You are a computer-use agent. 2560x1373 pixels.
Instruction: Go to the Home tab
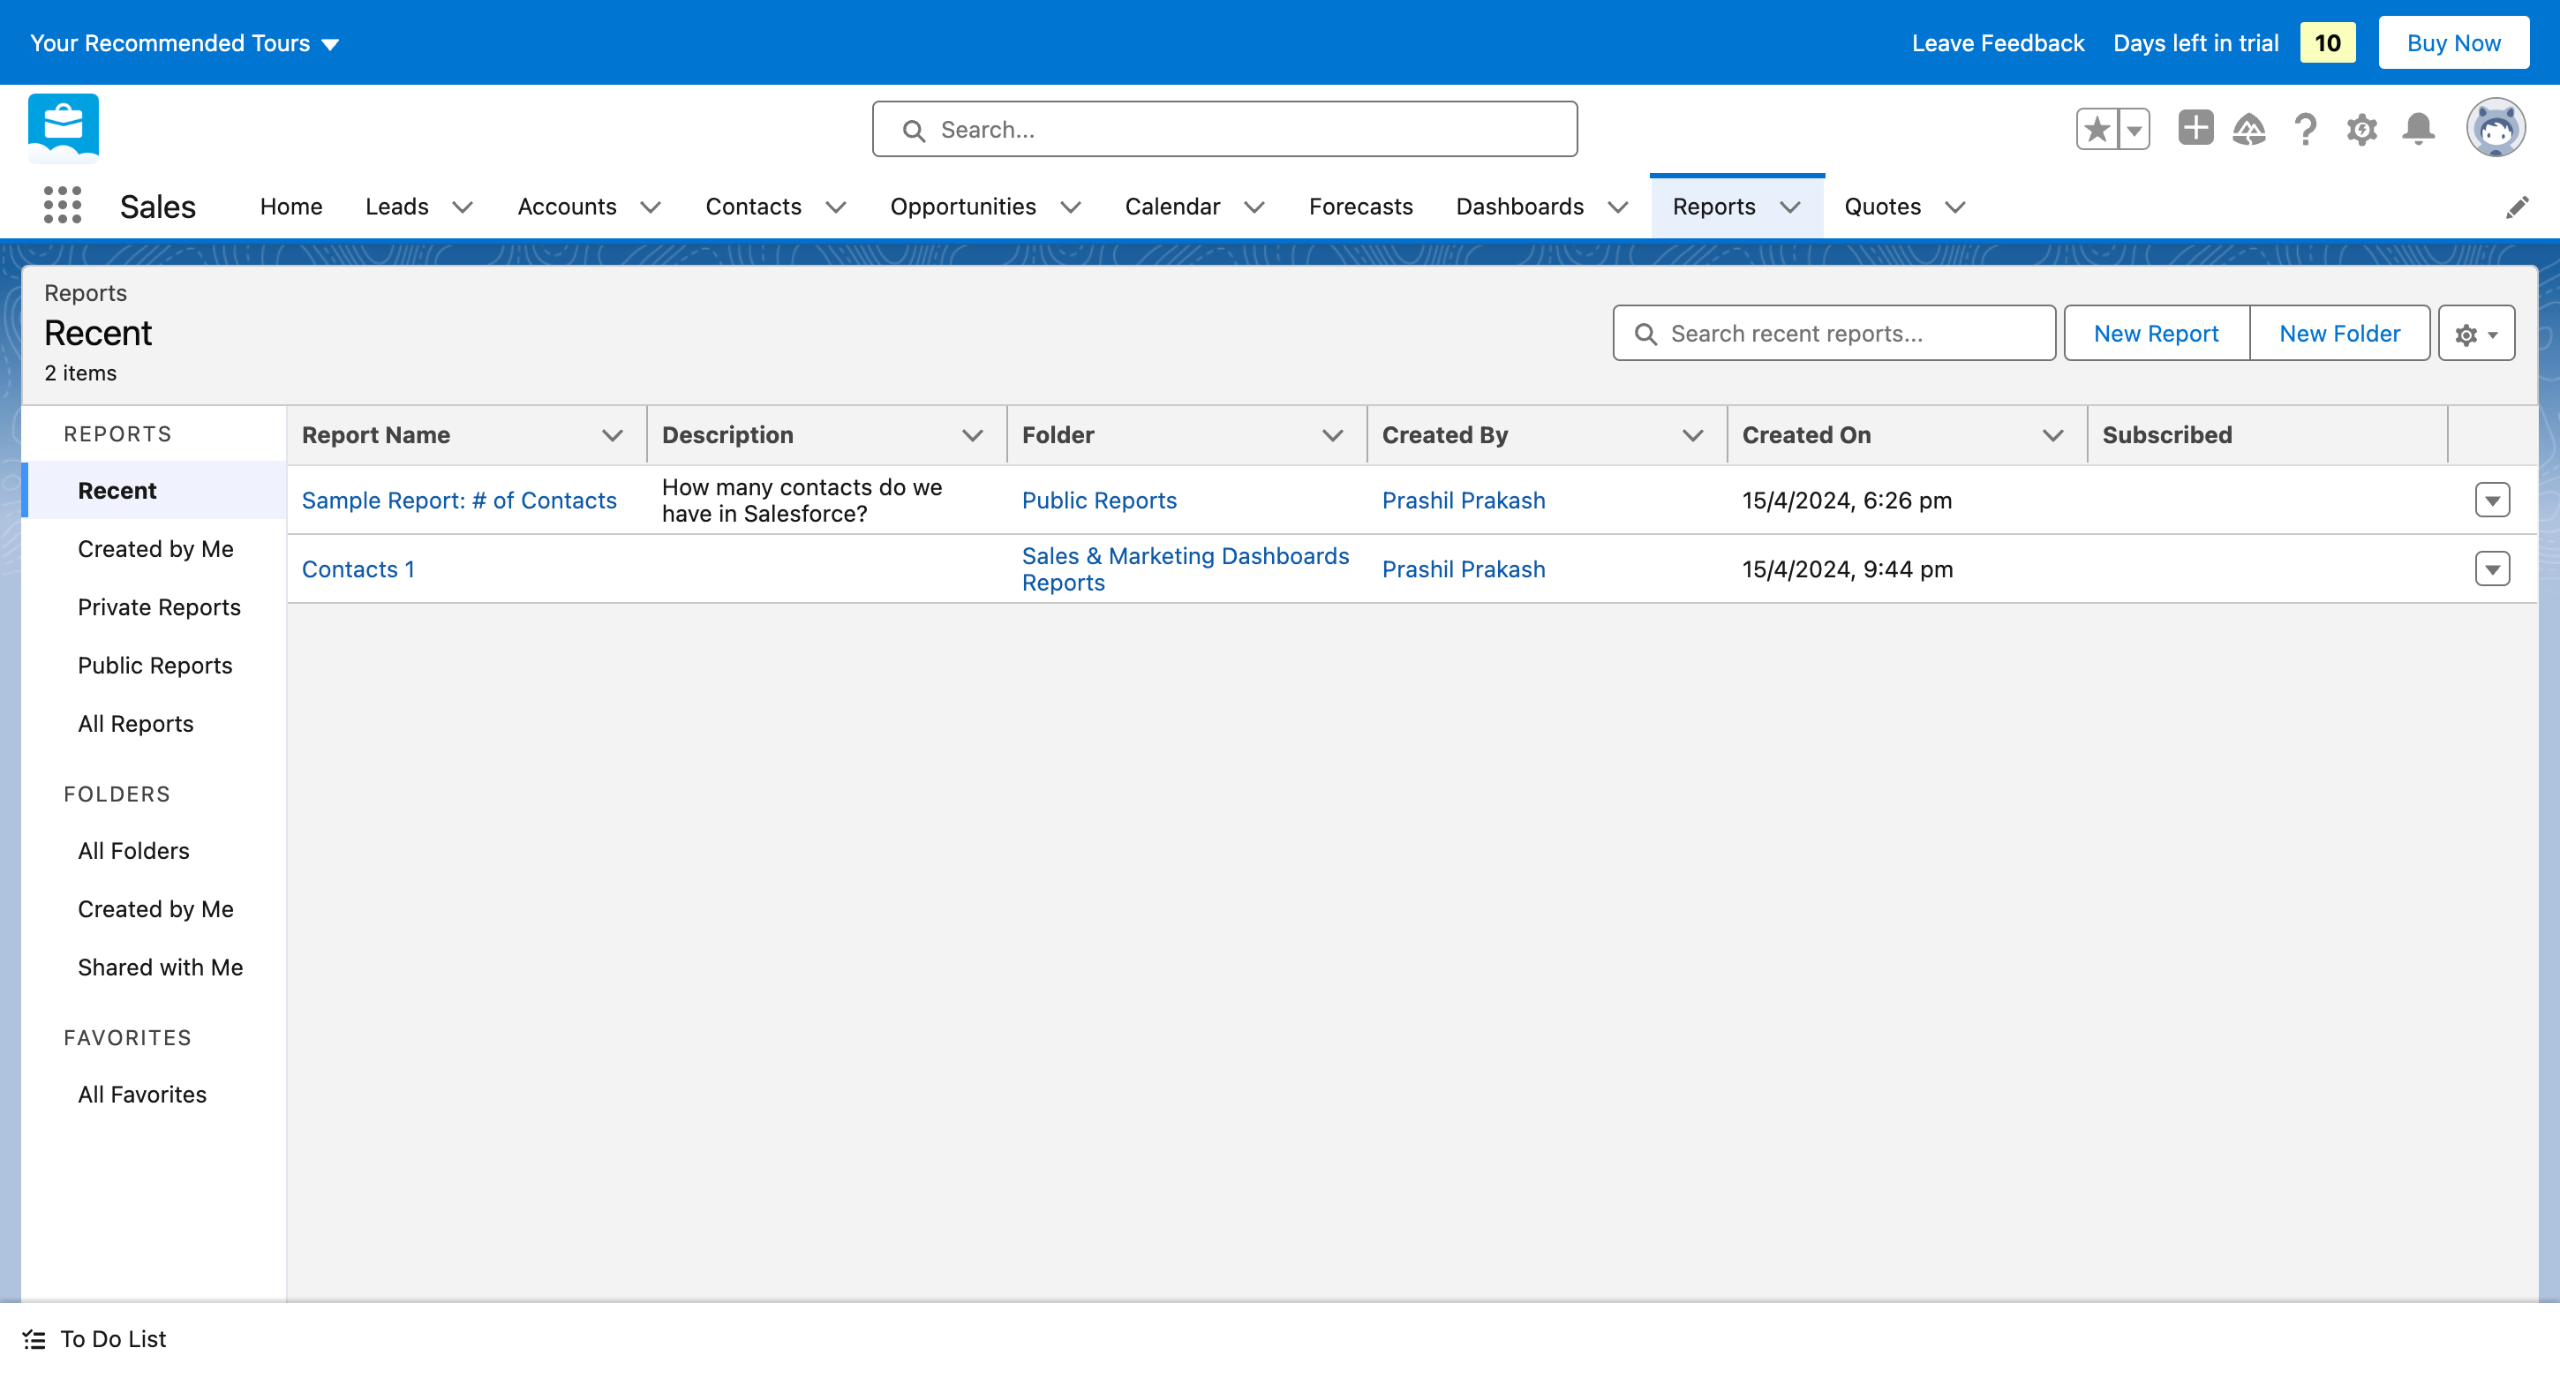(291, 207)
